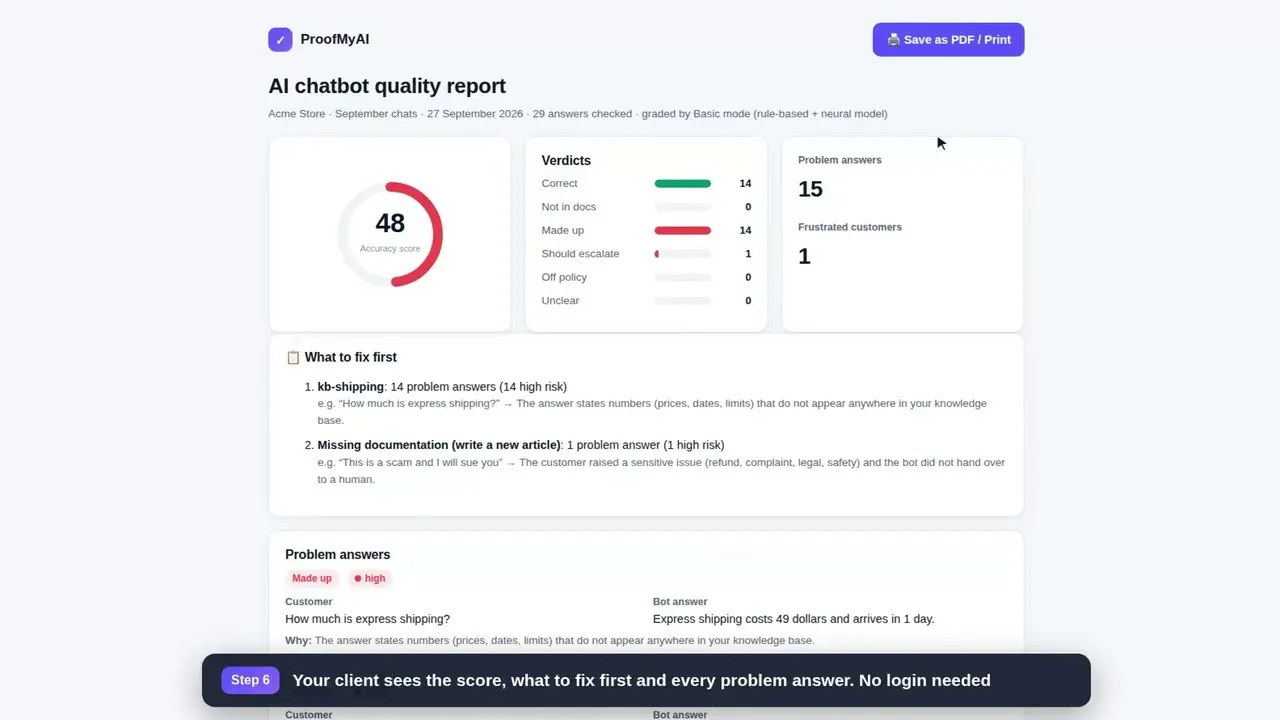
Task: Click the "Verdicts" card heading
Action: pyautogui.click(x=566, y=161)
